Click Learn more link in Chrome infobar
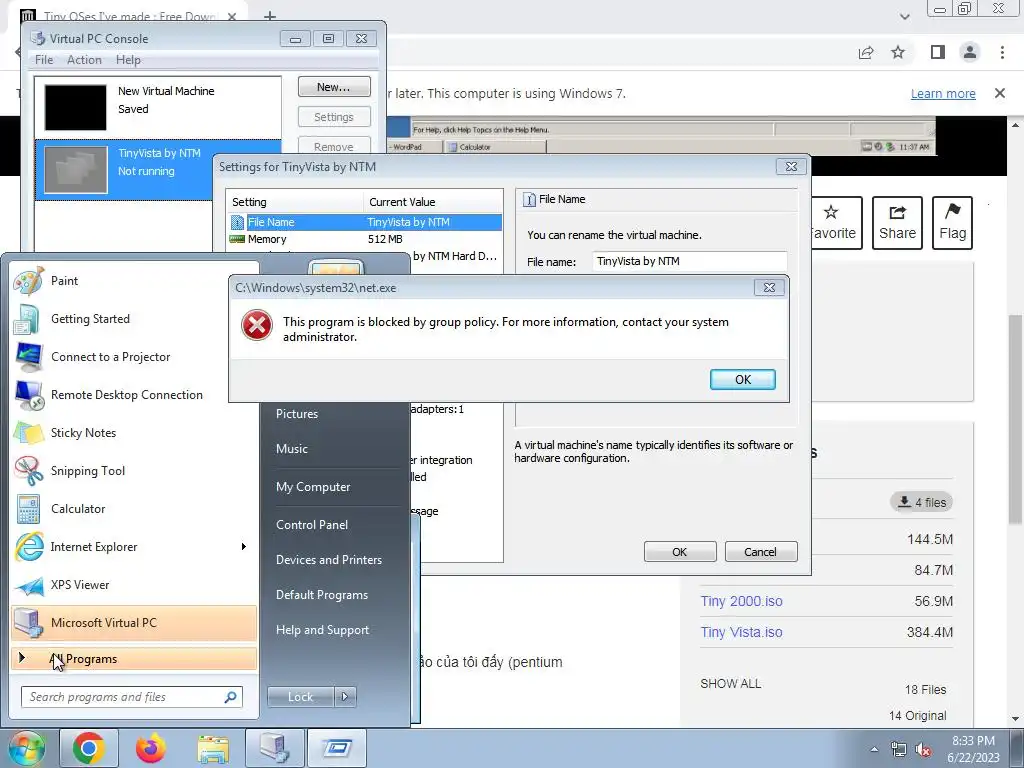The height and width of the screenshot is (768, 1024). (x=943, y=93)
